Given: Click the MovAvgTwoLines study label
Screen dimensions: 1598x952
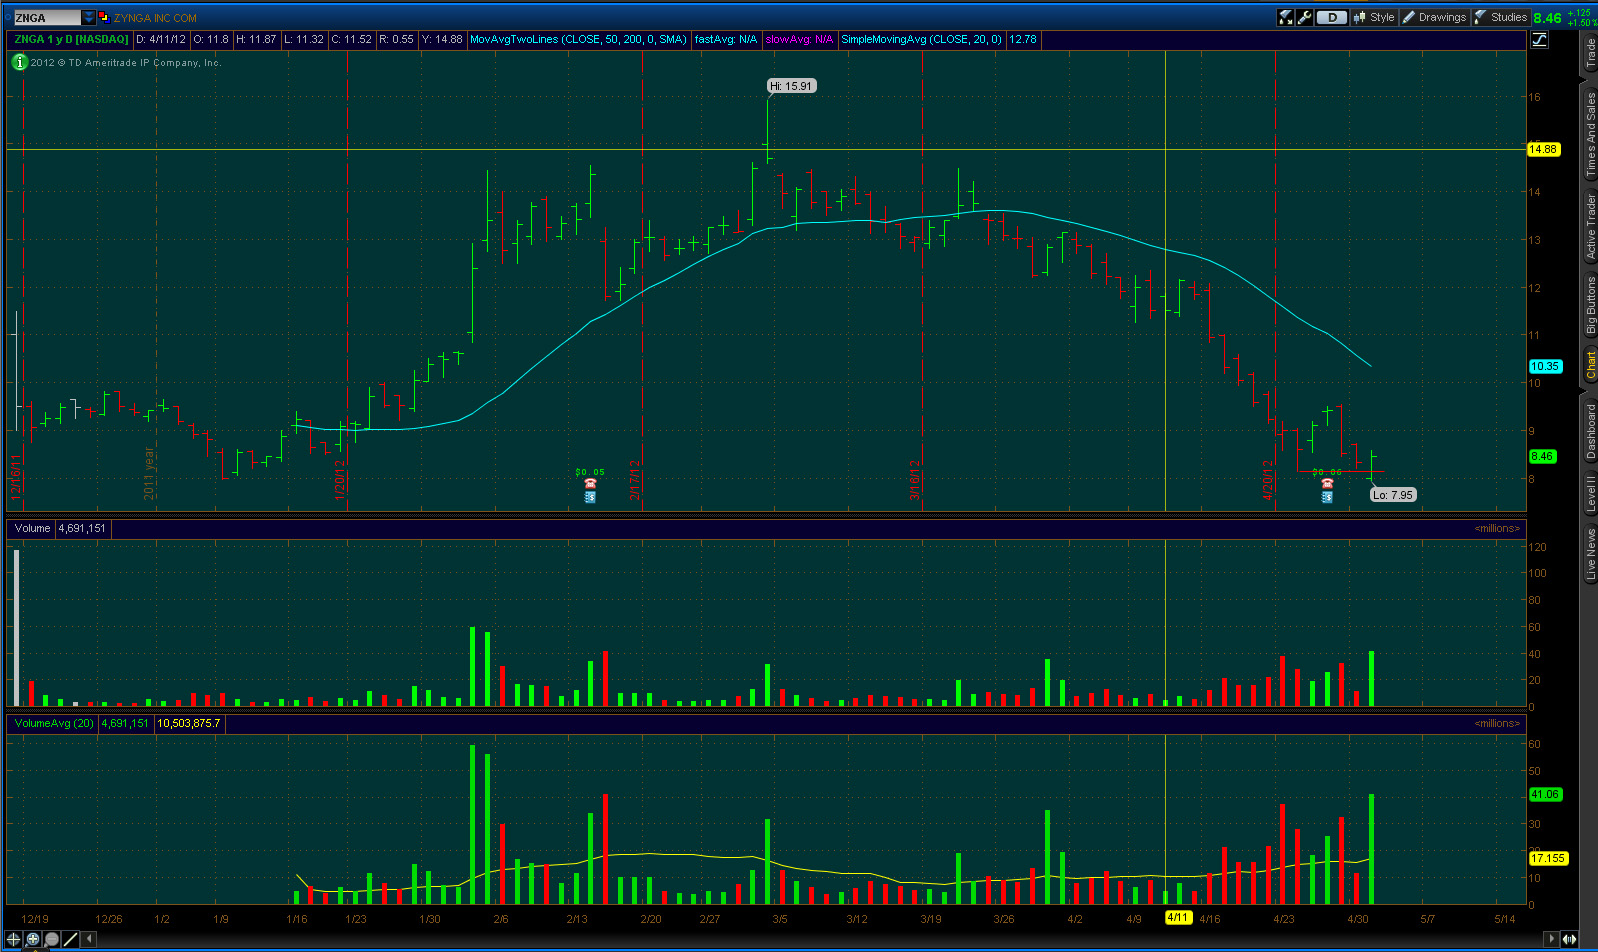Looking at the screenshot, I should [x=578, y=39].
